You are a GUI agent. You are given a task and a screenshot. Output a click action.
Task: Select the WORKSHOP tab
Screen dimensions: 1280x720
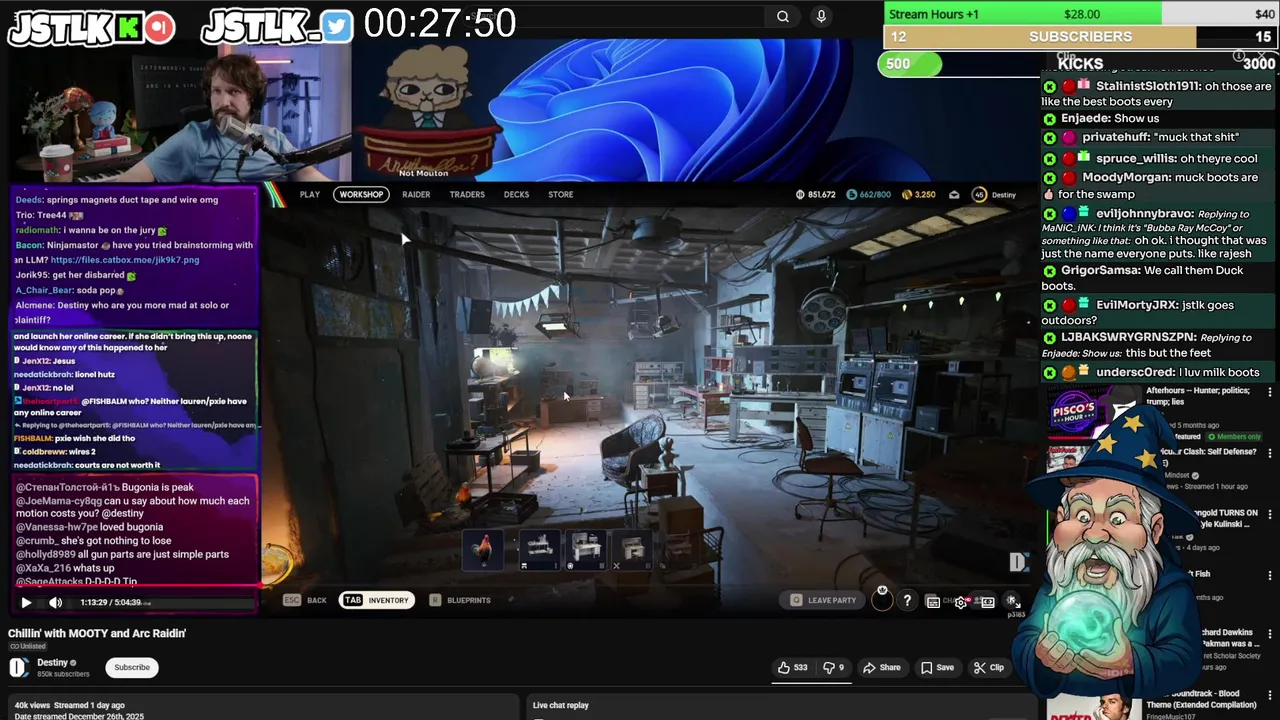(361, 194)
